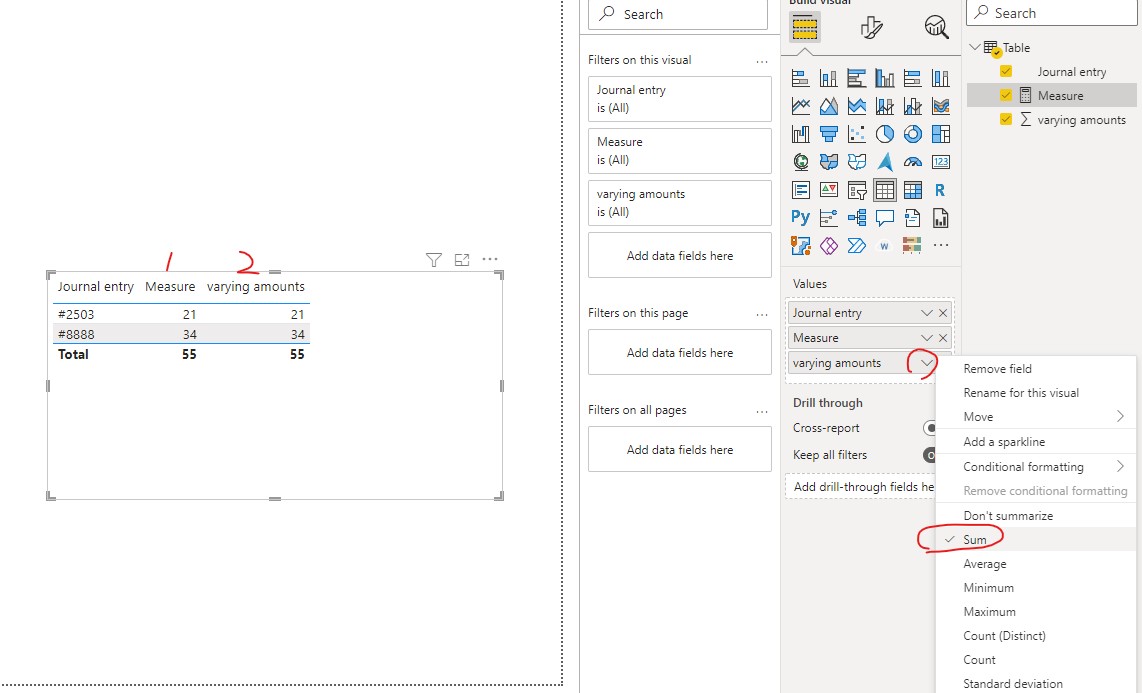Select the Ribbon chart visual

[941, 106]
